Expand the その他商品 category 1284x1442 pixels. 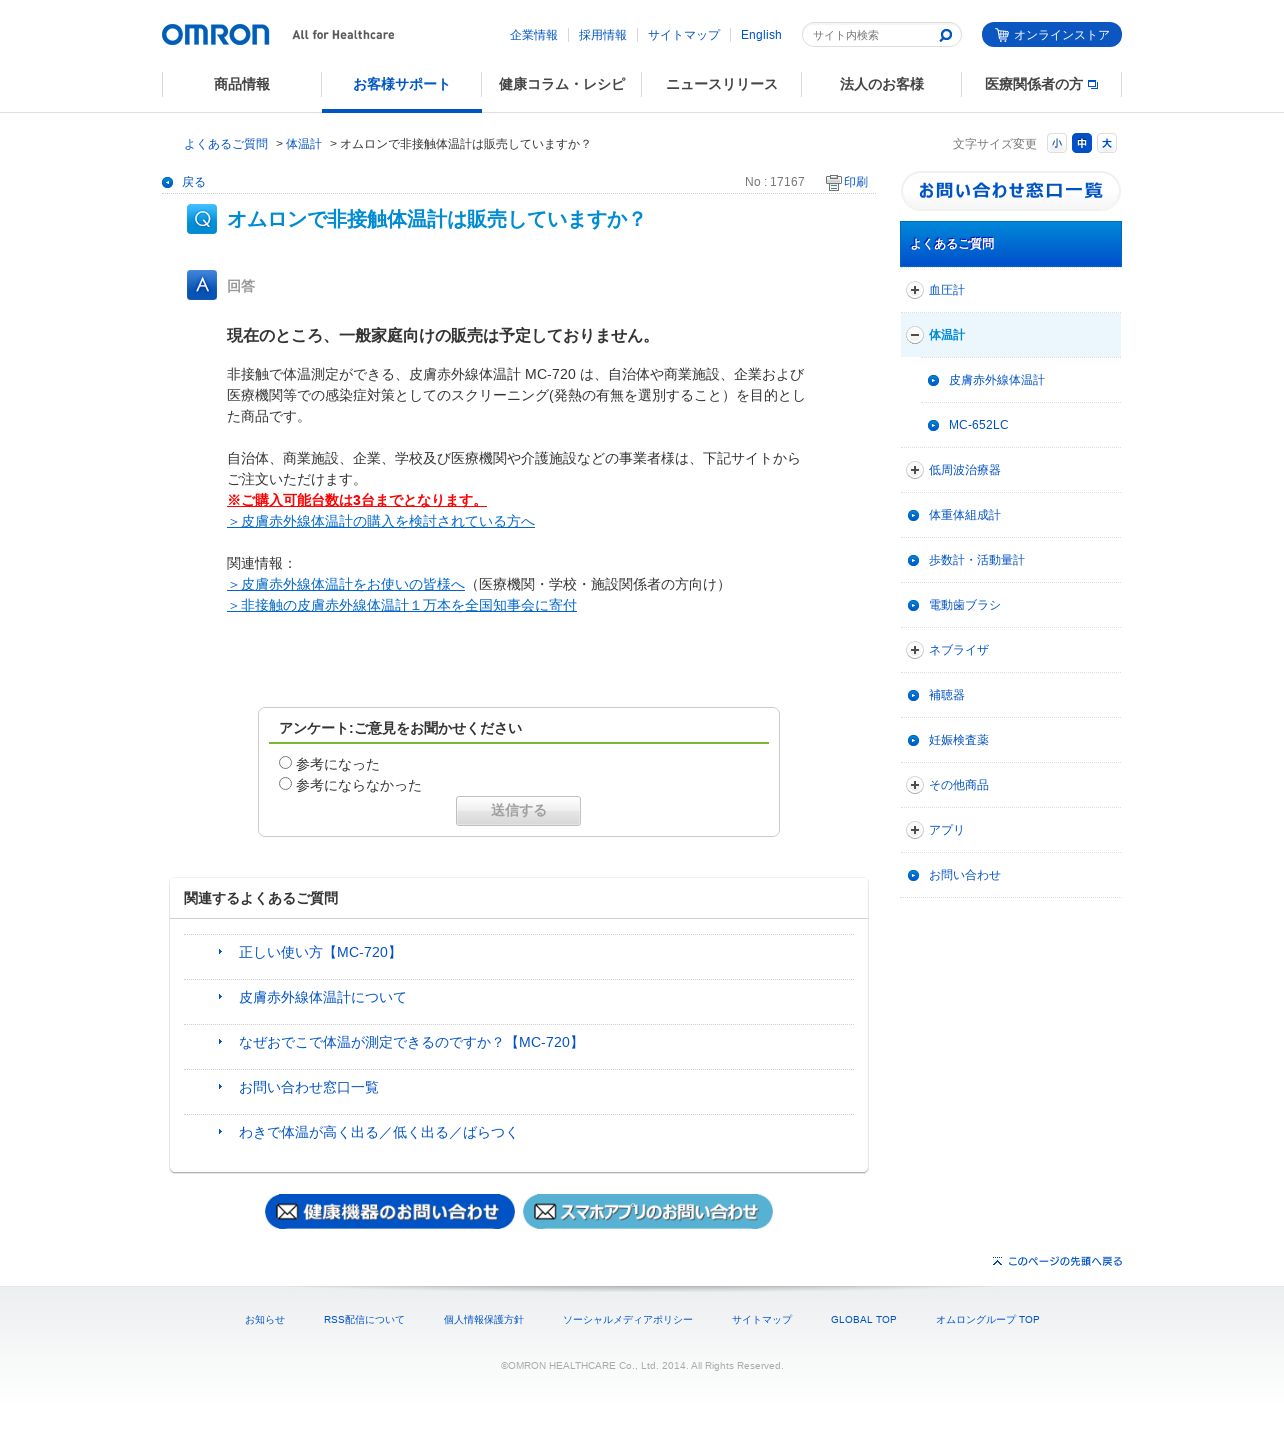point(914,785)
